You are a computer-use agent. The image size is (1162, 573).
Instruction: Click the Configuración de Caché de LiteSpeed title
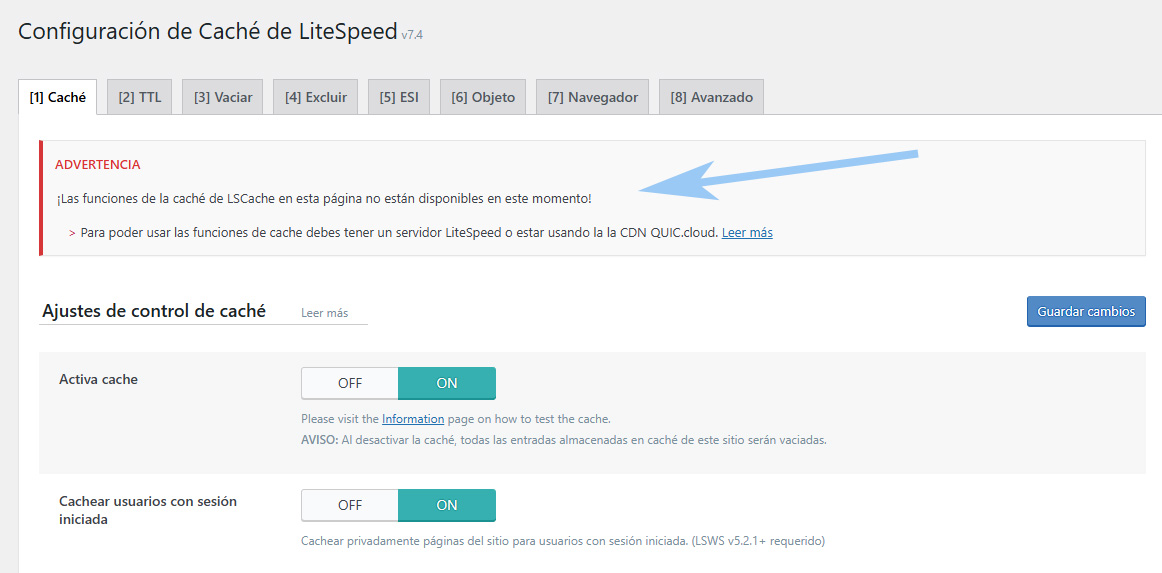[208, 32]
